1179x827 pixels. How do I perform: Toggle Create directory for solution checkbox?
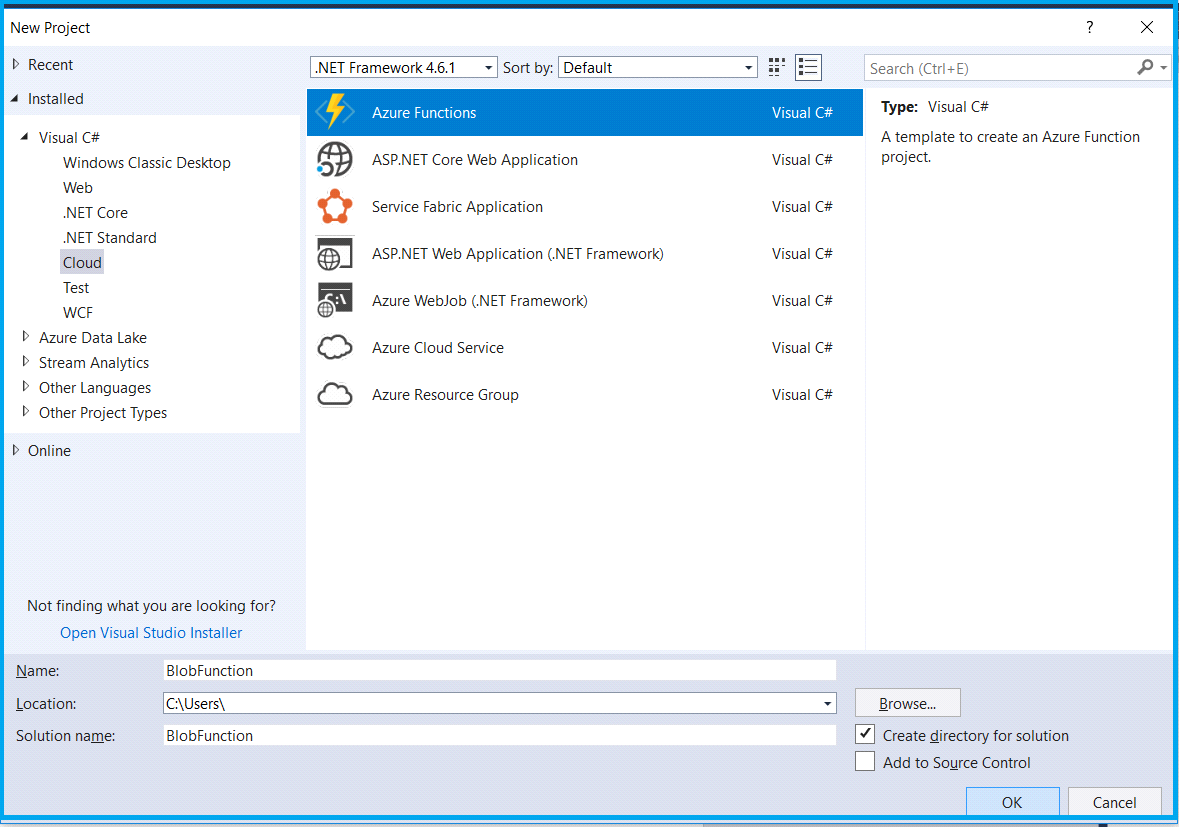tap(865, 735)
